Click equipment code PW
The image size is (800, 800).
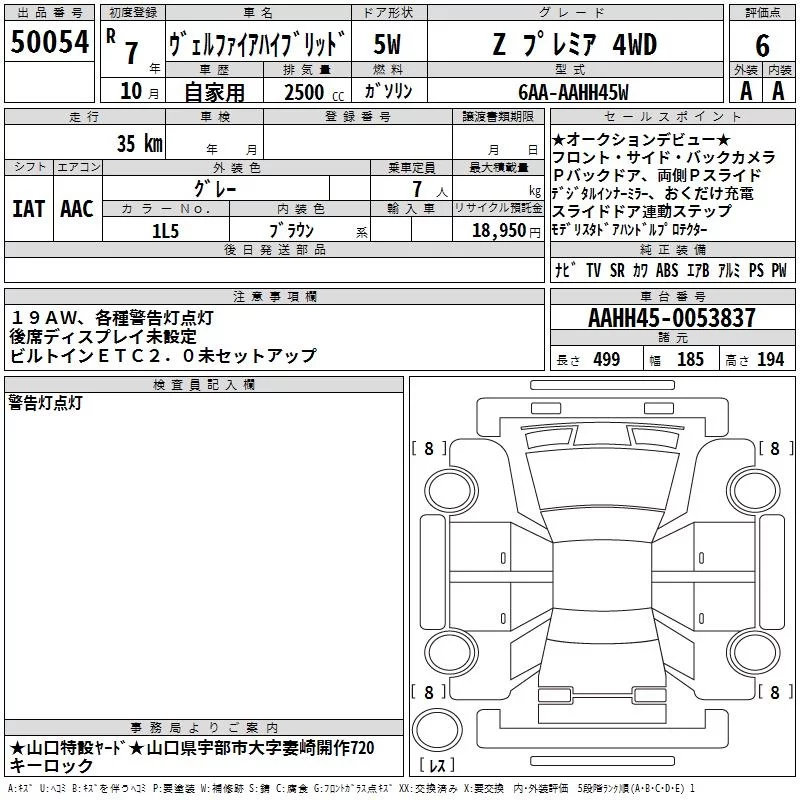(779, 270)
